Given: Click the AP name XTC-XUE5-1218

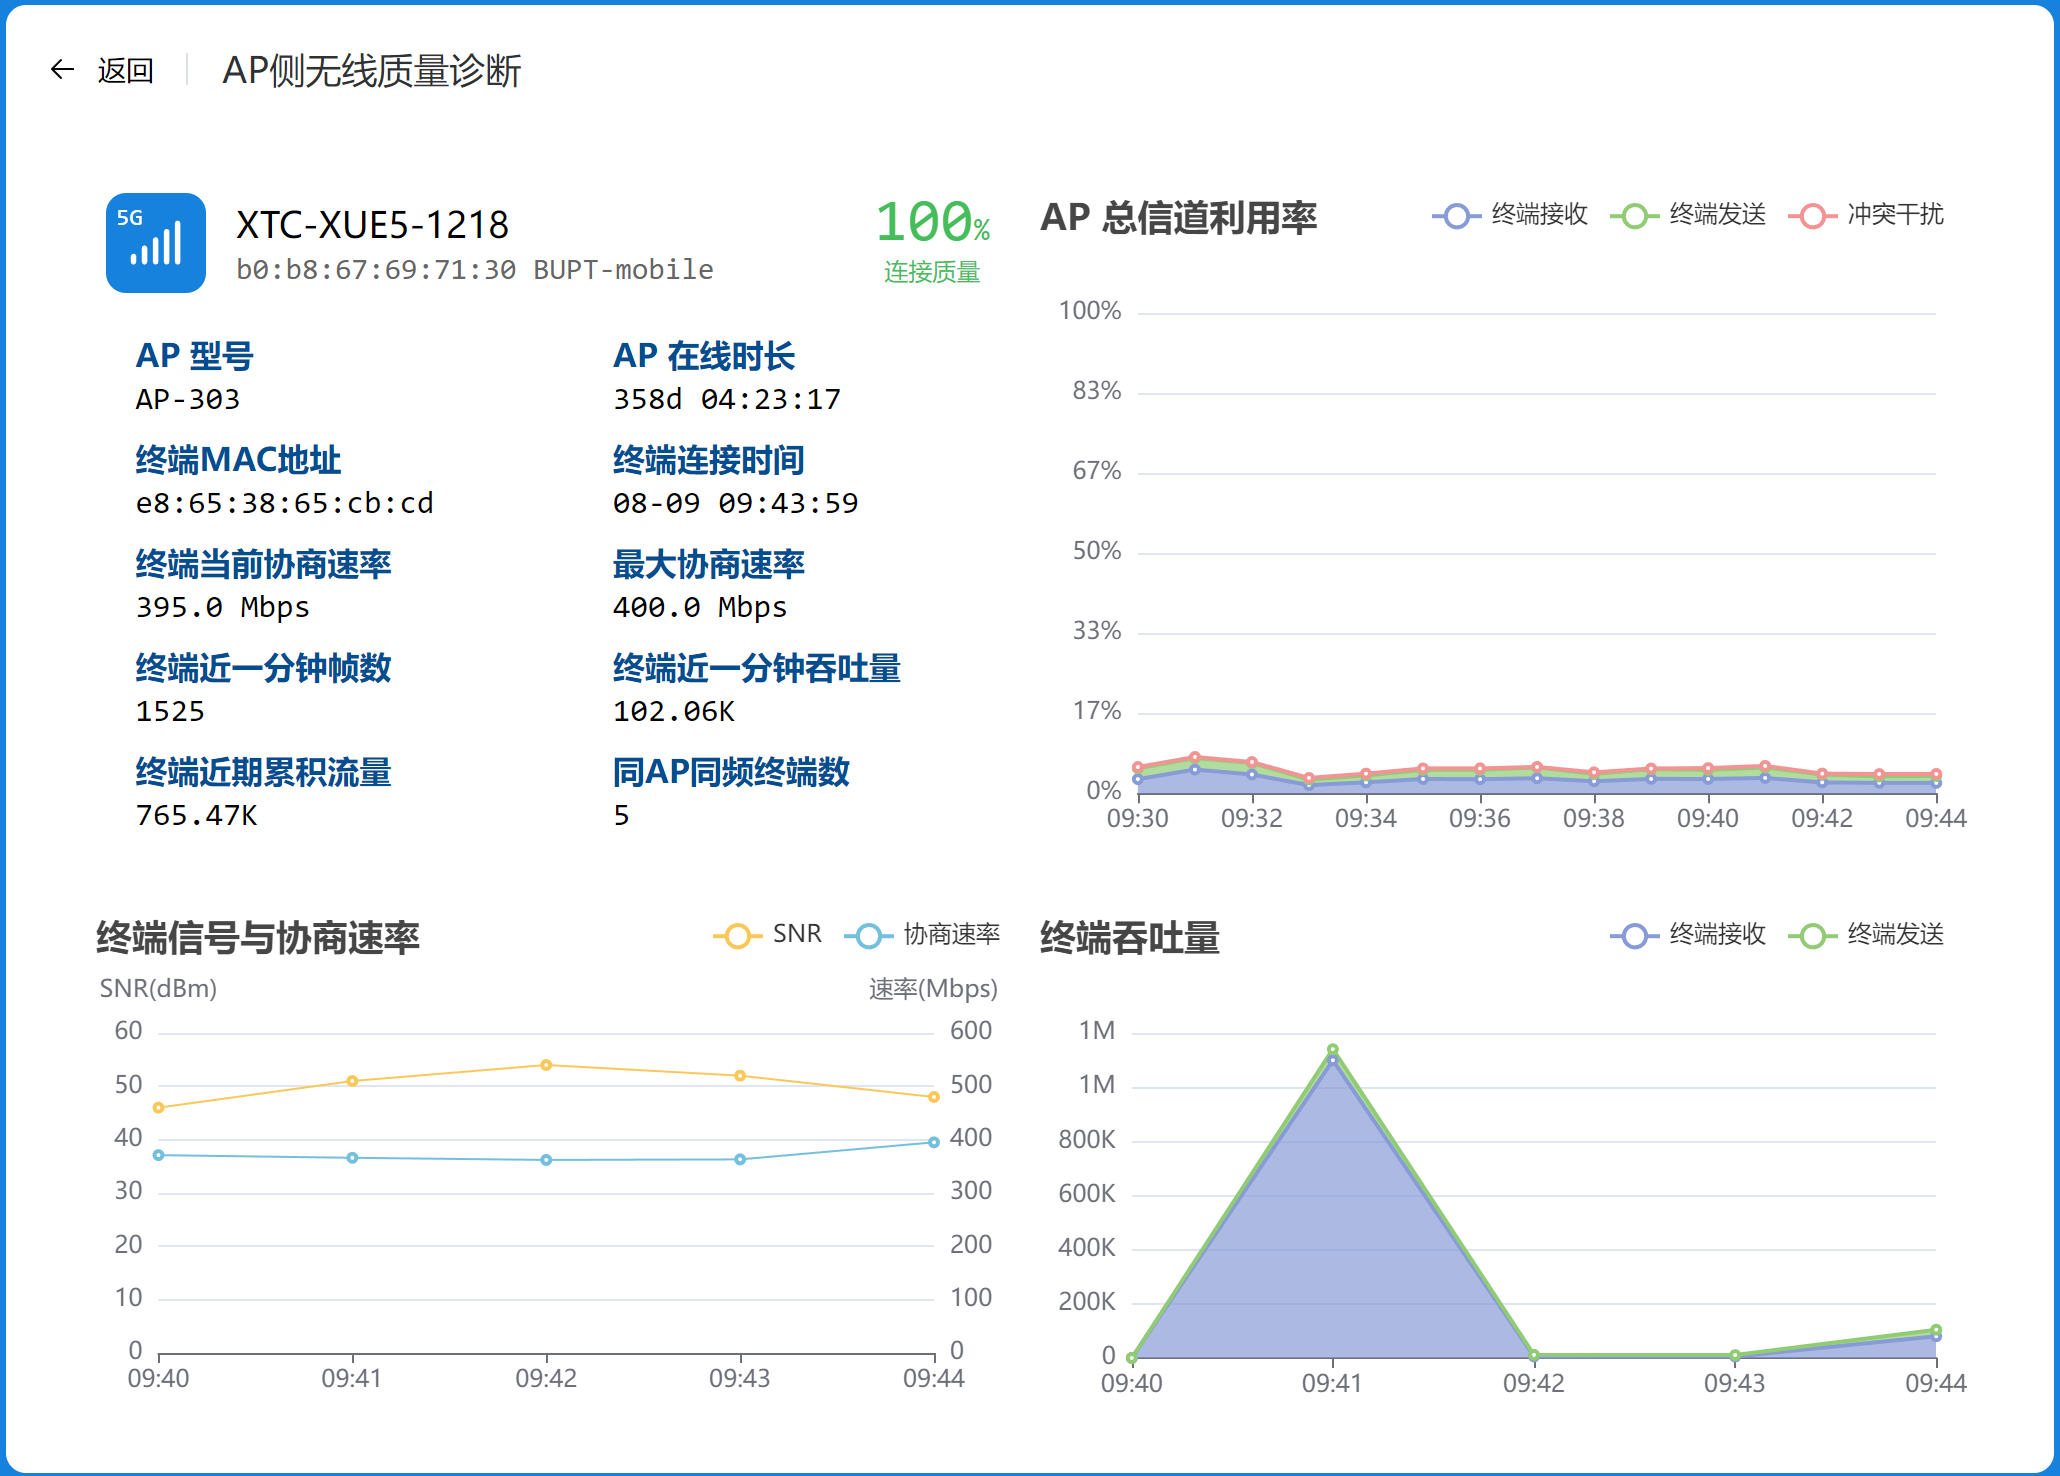Looking at the screenshot, I should 372,225.
